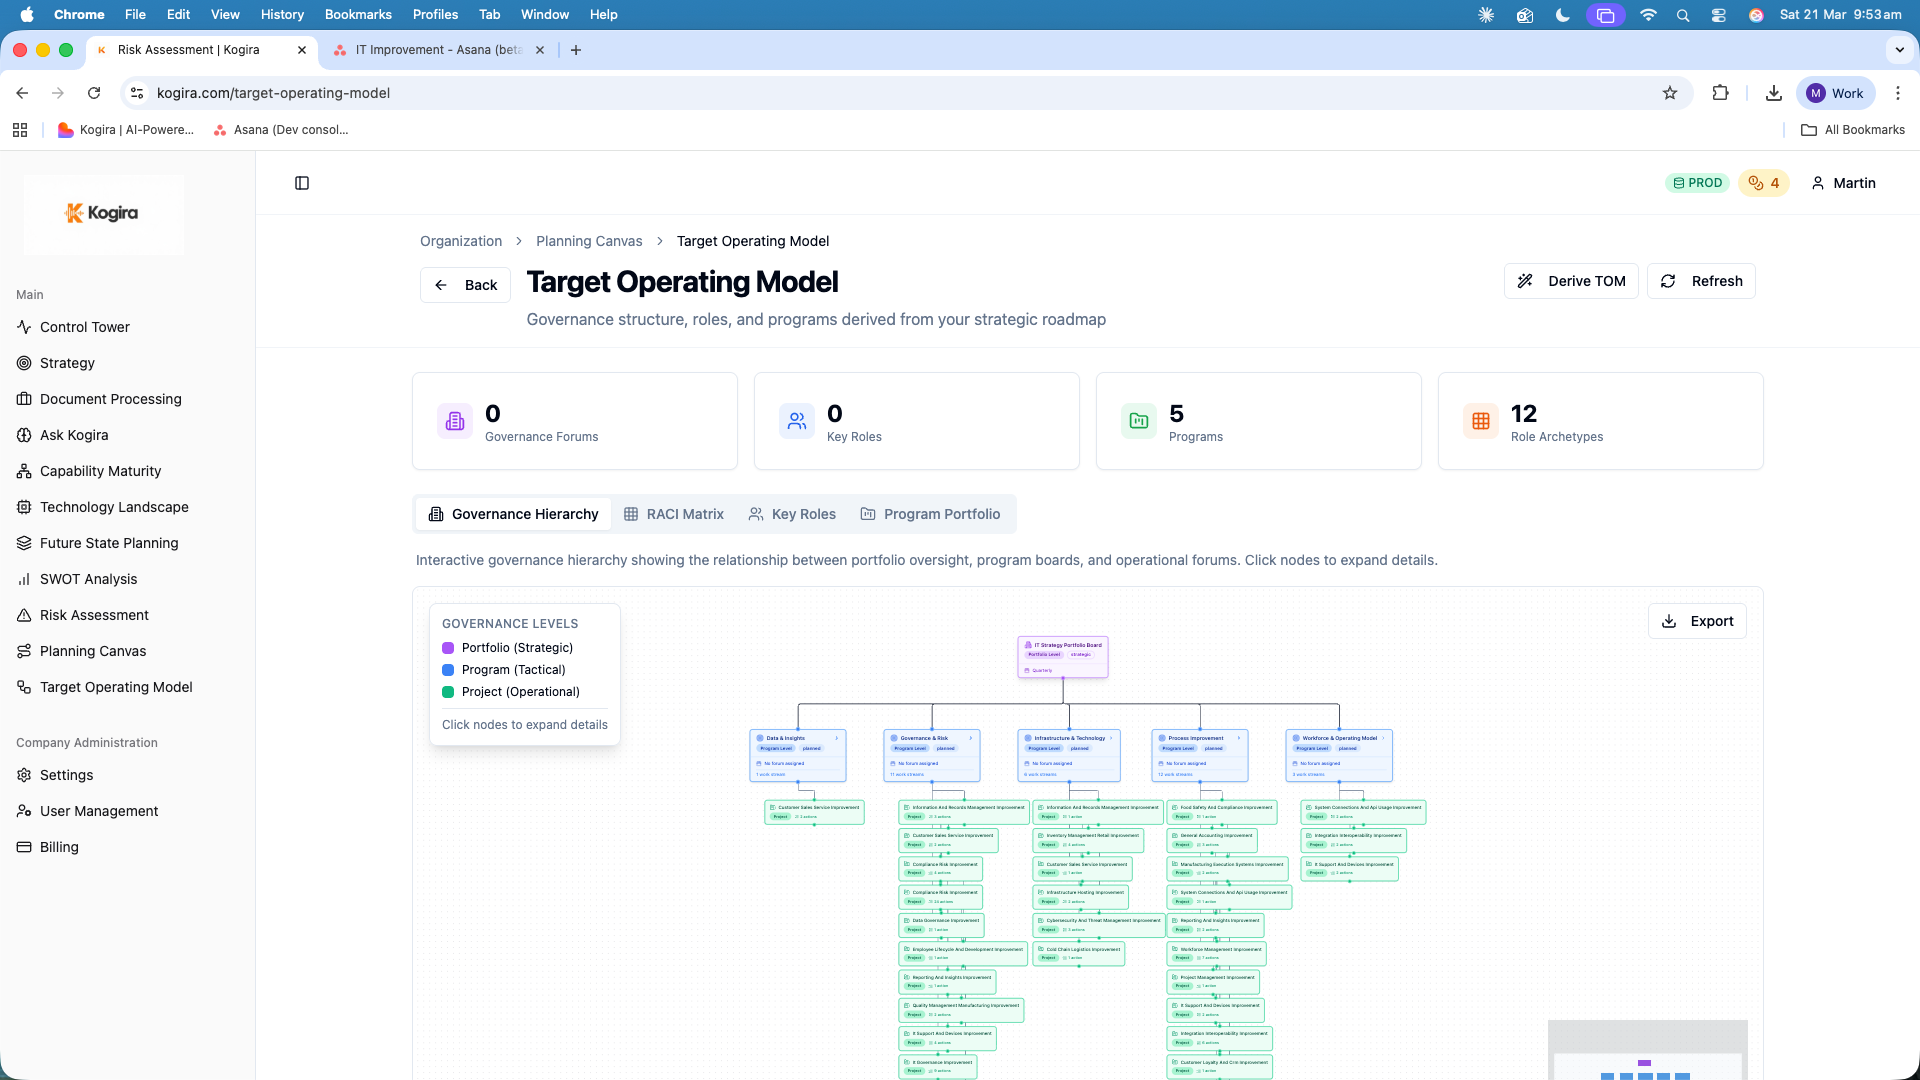Open the Bookmarks menu in the menu bar
This screenshot has height=1080, width=1920.
[357, 14]
